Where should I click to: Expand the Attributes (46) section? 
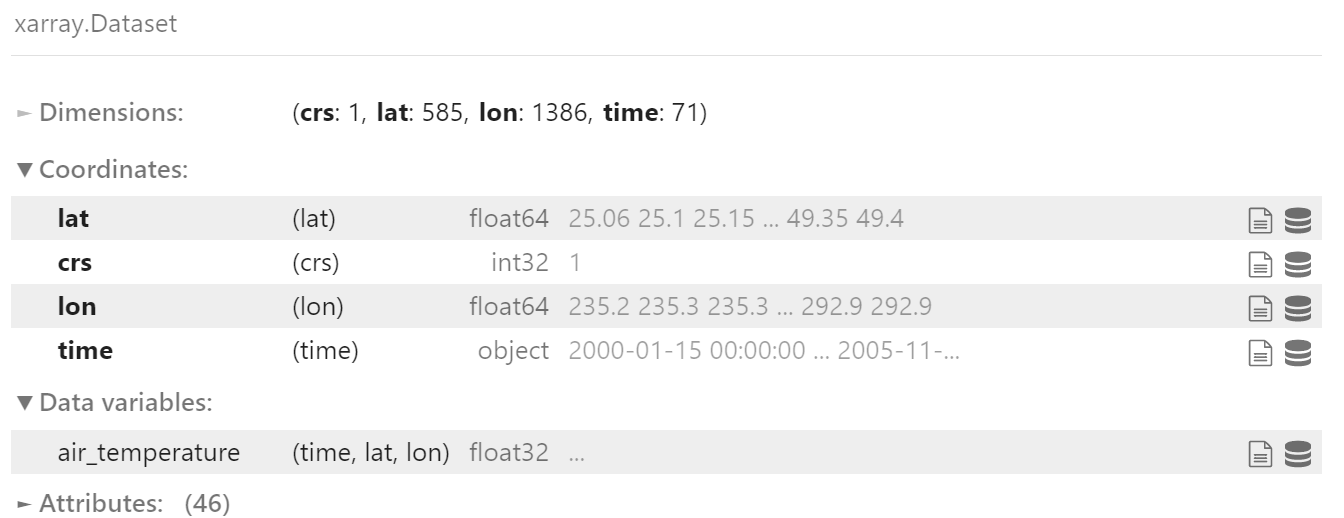123,504
